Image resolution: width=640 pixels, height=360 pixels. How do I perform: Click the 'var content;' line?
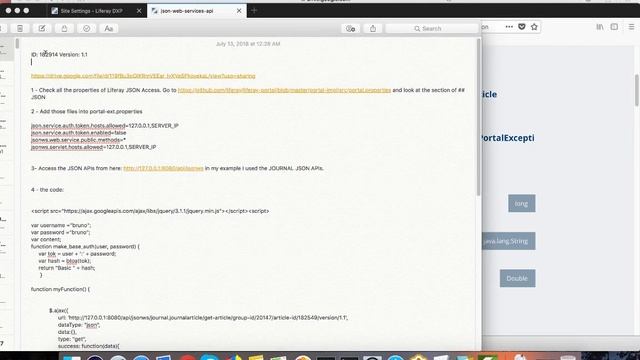pyautogui.click(x=46, y=240)
